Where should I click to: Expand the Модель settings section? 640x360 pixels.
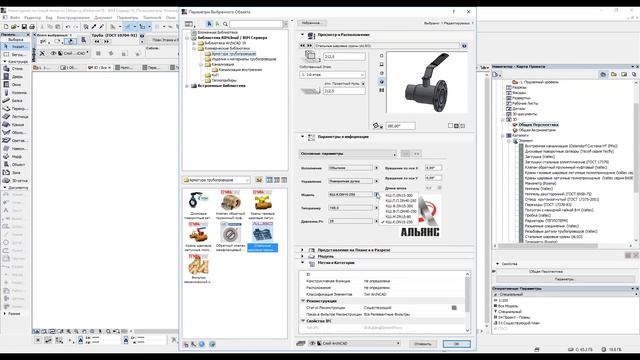tap(302, 256)
